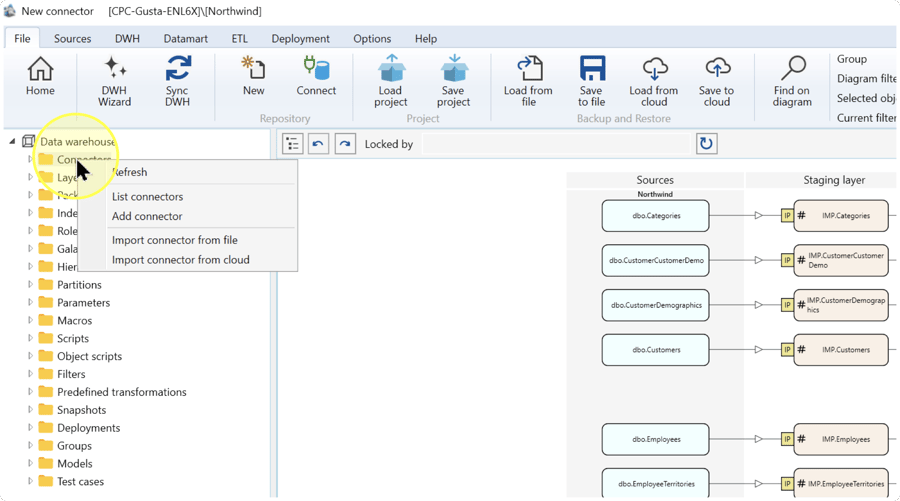Open the Deployment ribbon tab
Viewport: 900px width, 501px height.
(300, 38)
